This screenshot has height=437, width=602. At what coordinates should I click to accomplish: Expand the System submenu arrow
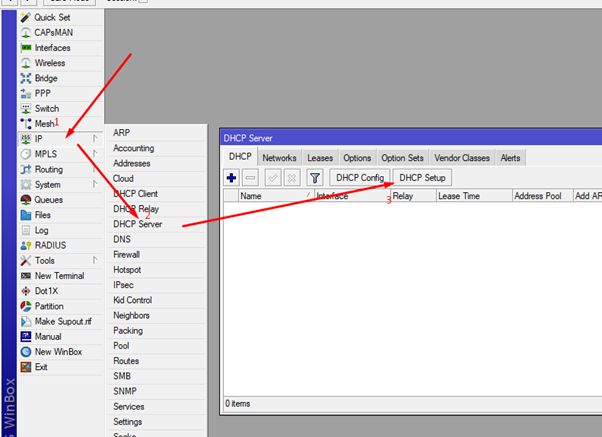[95, 184]
